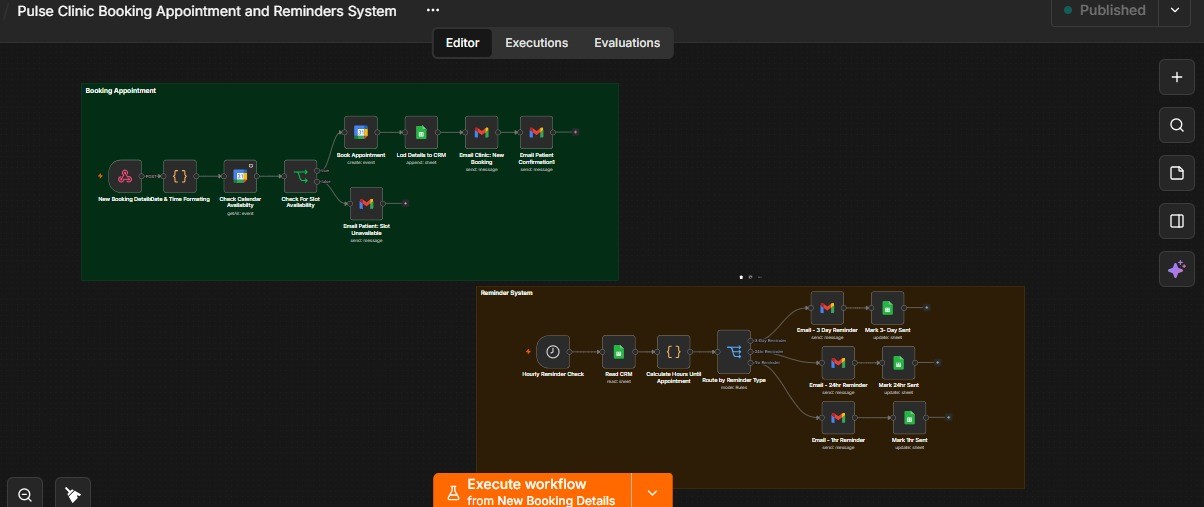The image size is (1204, 507).
Task: Open the Email Patient Confirmation Gmail node
Action: (x=536, y=132)
